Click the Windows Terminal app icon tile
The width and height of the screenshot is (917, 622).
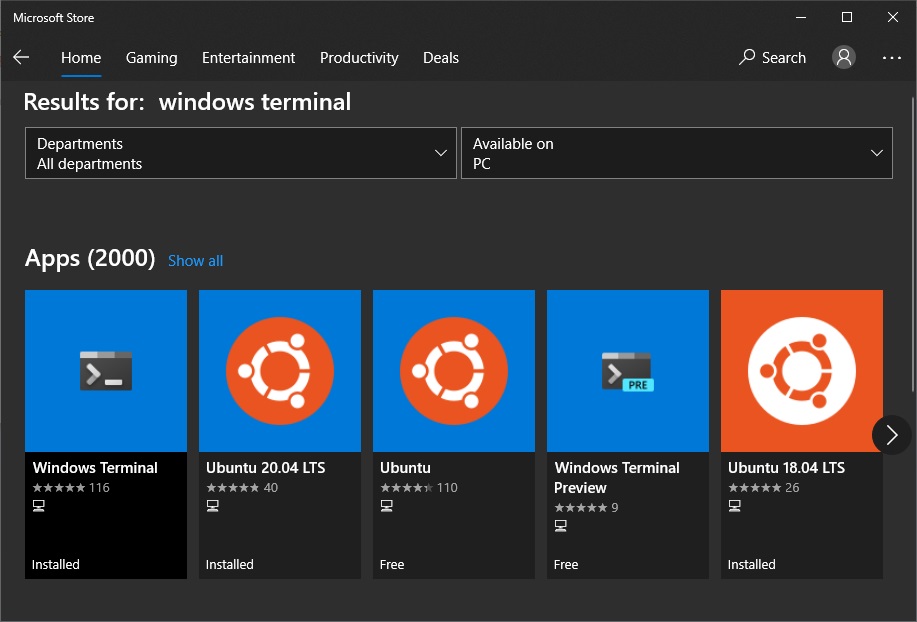[106, 371]
